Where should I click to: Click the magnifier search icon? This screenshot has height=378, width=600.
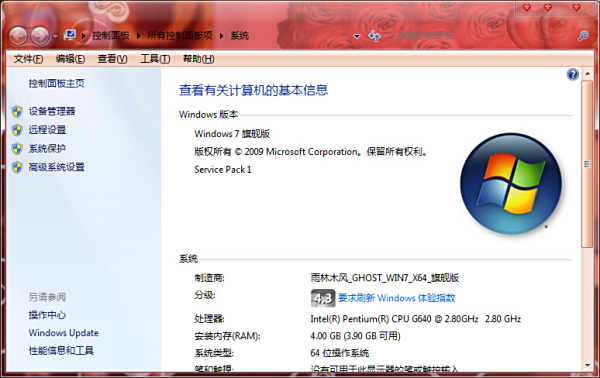point(583,36)
